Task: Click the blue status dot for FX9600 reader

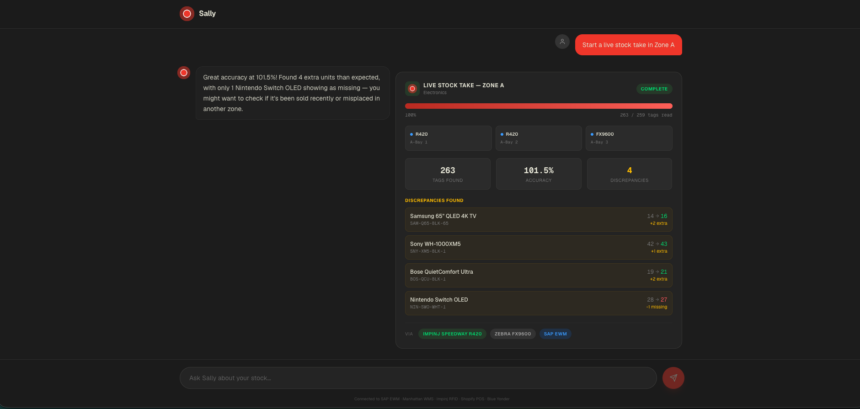Action: 591,134
